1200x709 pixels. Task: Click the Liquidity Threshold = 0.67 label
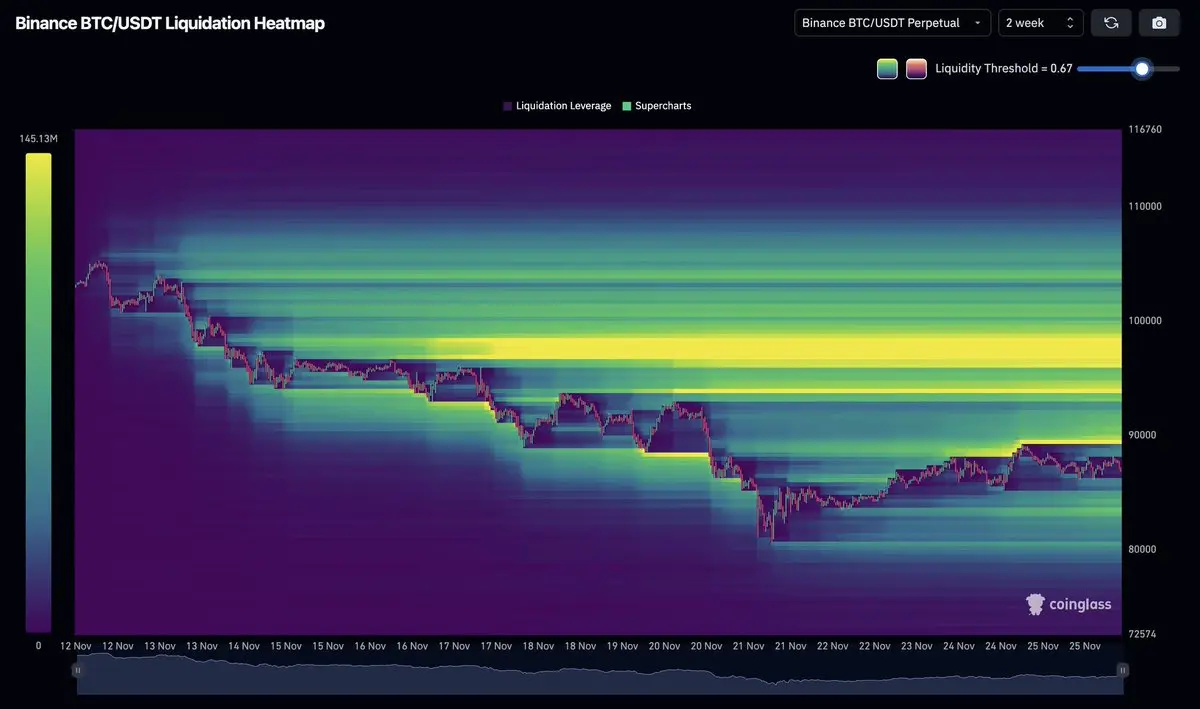[1004, 69]
